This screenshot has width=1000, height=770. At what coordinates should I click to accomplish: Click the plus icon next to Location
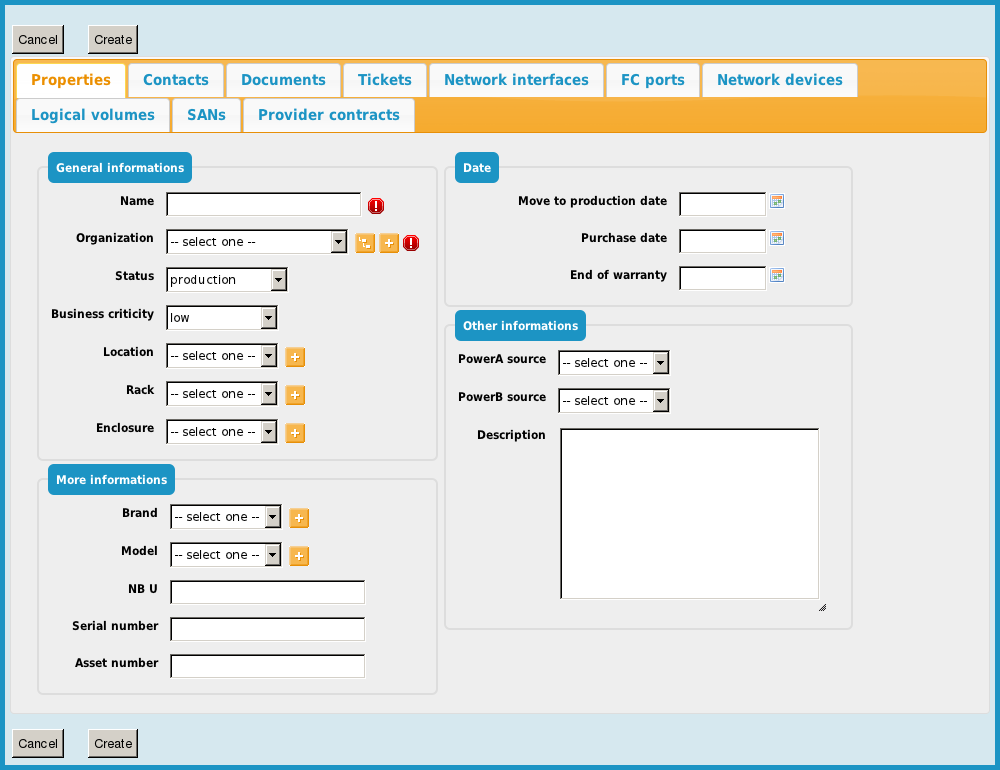pos(295,357)
